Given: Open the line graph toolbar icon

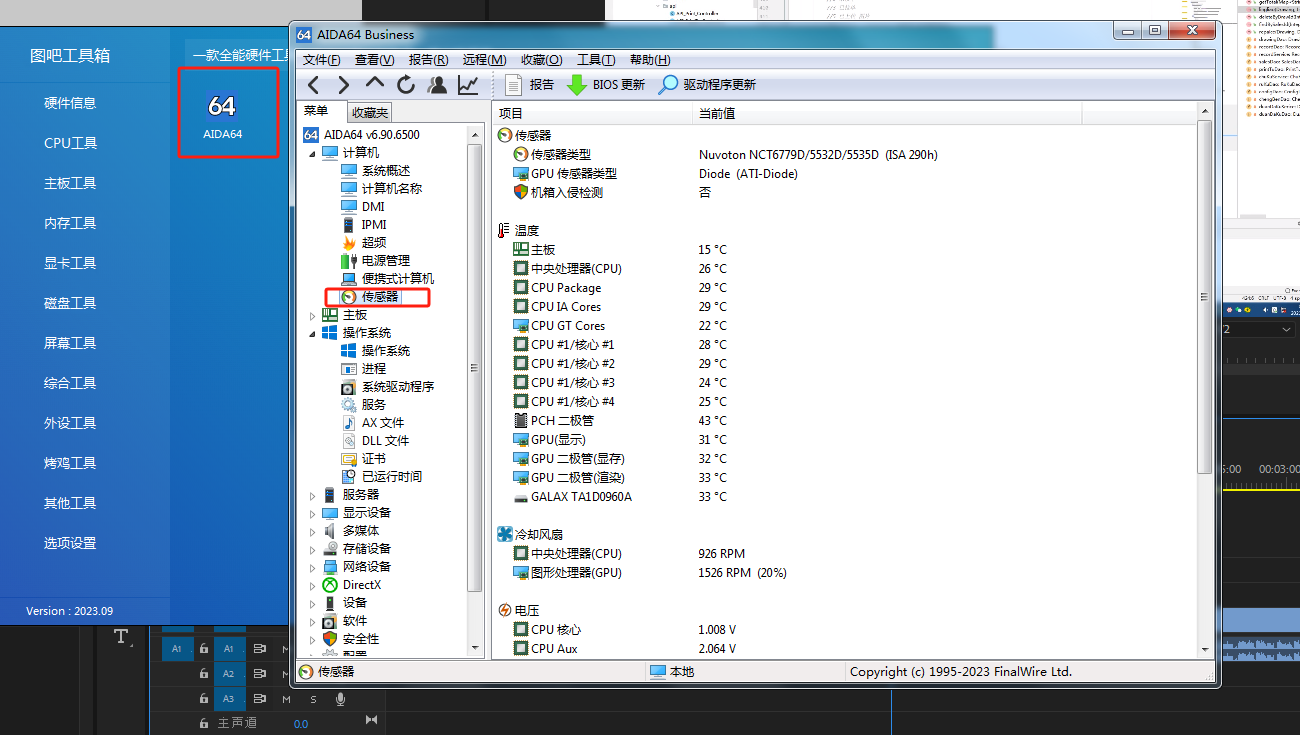Looking at the screenshot, I should click(x=468, y=85).
